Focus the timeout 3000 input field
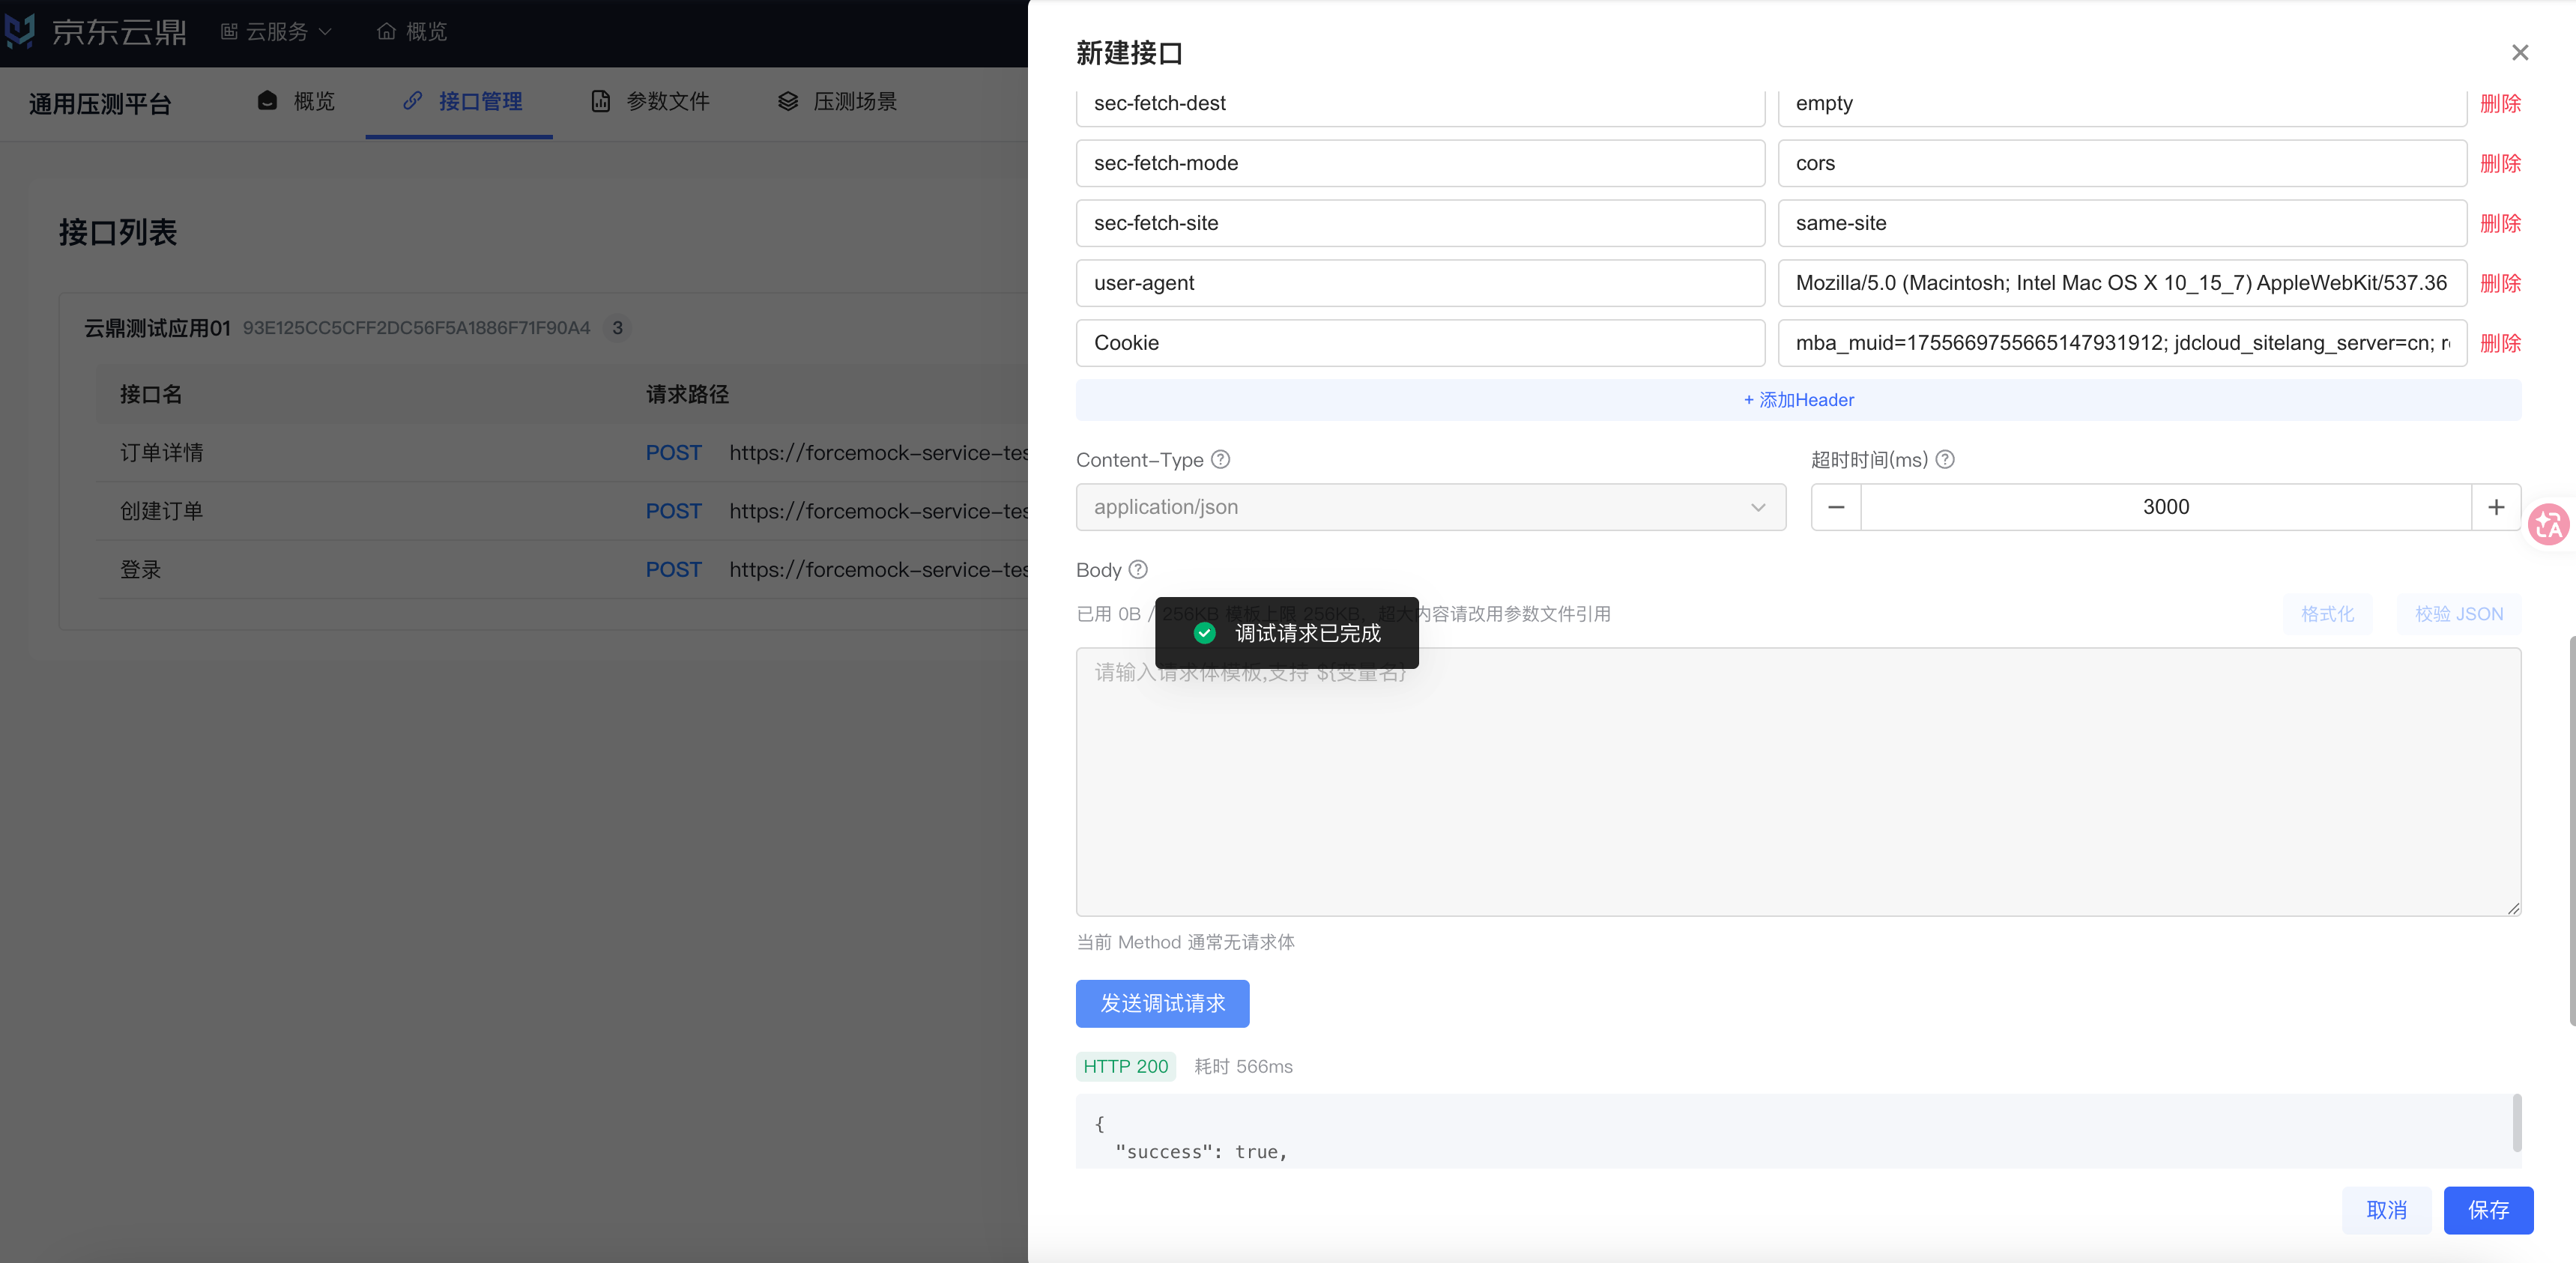 click(2166, 507)
